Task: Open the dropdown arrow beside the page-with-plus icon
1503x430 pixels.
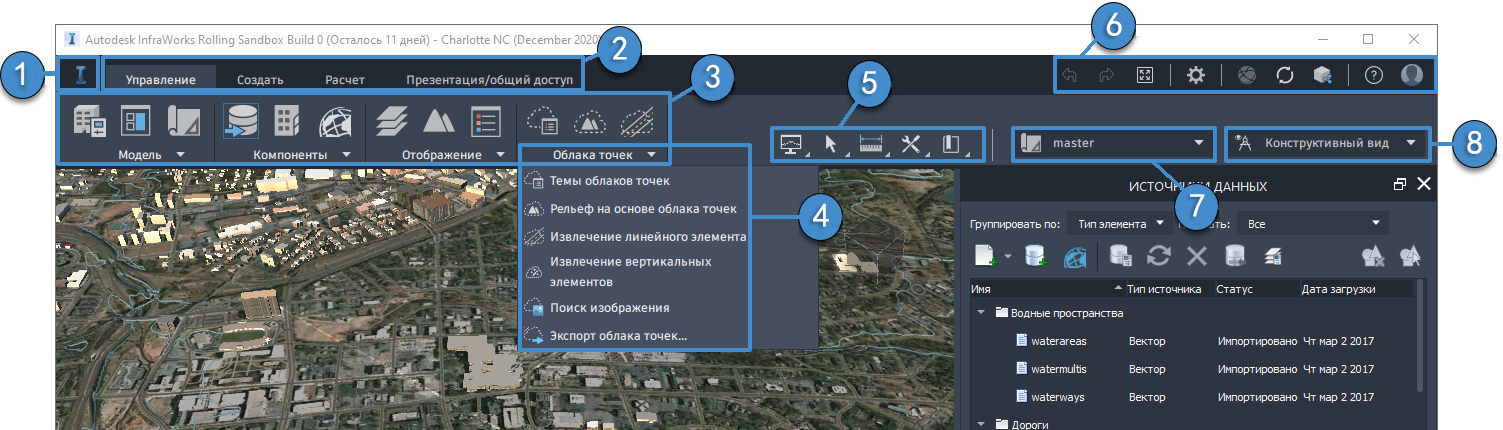Action: pyautogui.click(x=1008, y=257)
